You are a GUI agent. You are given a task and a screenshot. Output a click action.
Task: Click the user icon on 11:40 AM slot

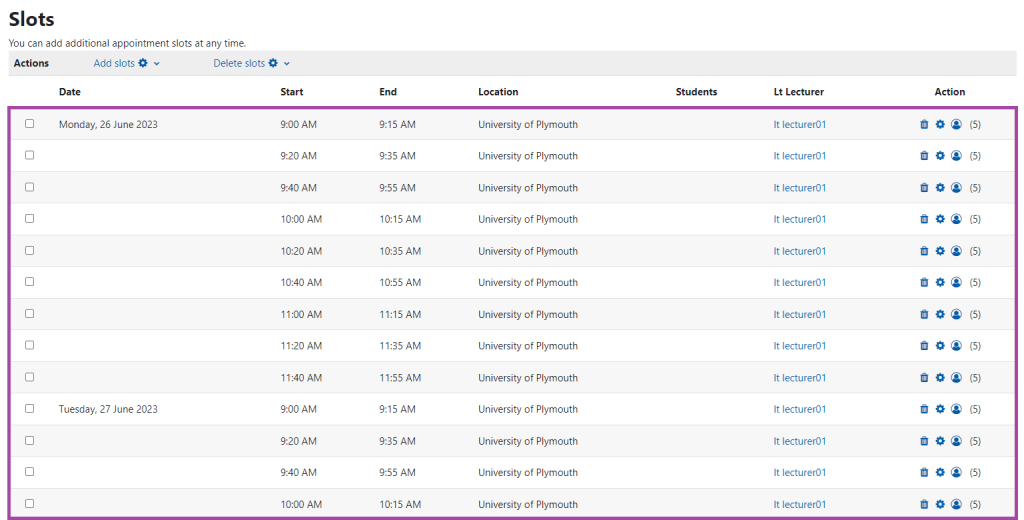[956, 378]
